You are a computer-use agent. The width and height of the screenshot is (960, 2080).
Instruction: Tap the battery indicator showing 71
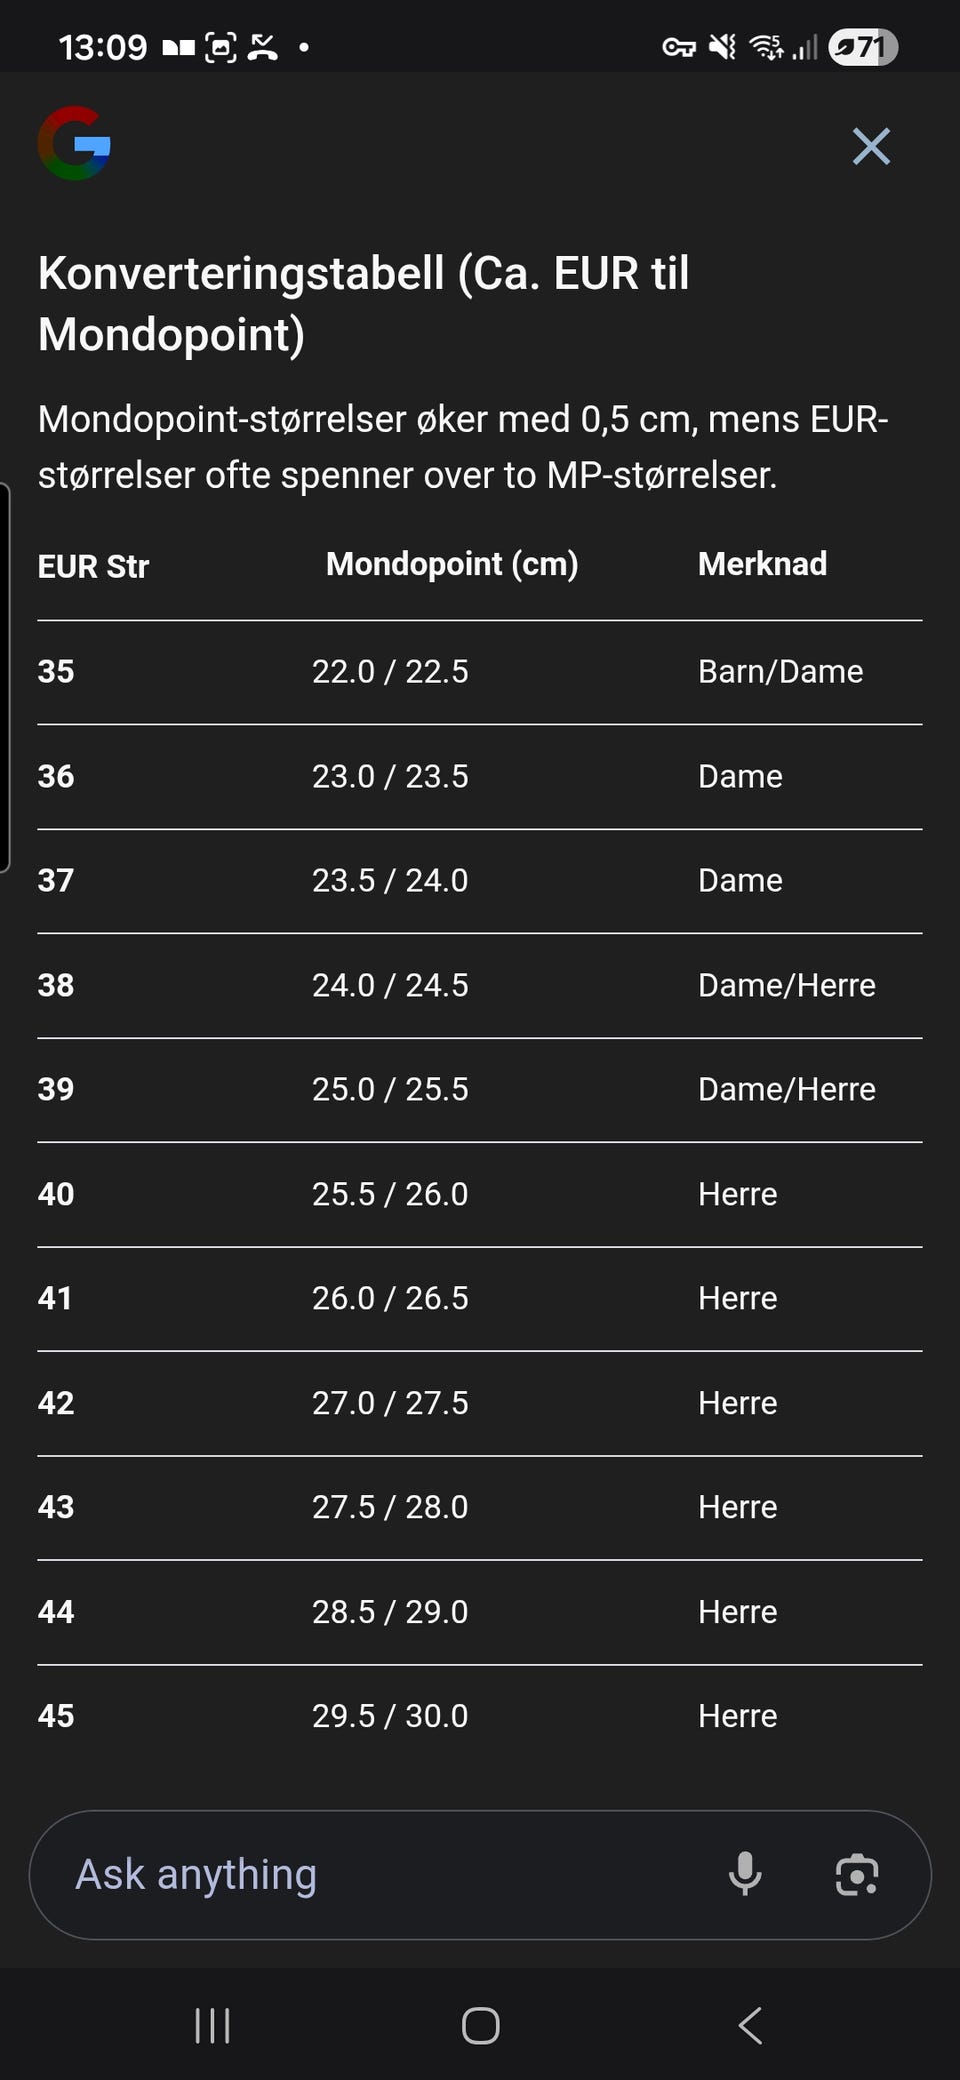click(x=863, y=46)
